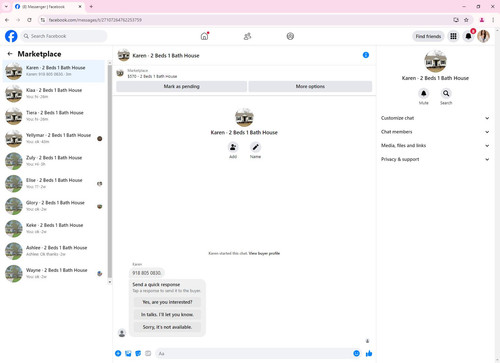
Task: Open conversation info blue icon
Action: [366, 55]
